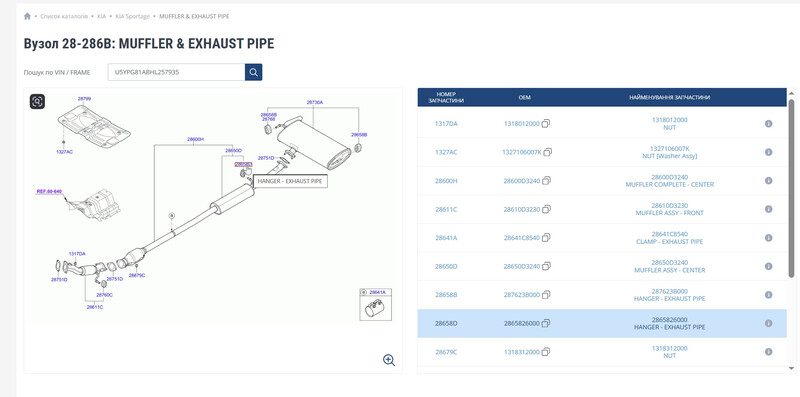Open the image search tool on the diagram

37,102
